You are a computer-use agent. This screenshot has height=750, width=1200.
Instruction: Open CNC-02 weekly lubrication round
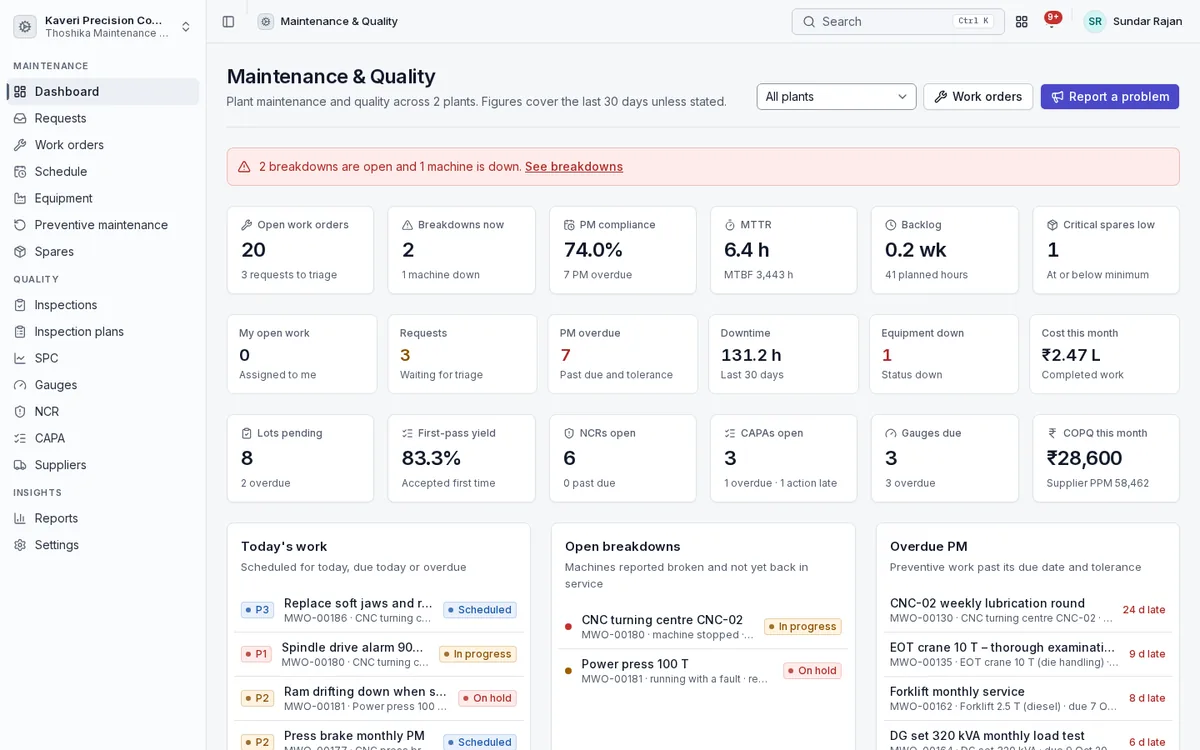[x=1028, y=610]
